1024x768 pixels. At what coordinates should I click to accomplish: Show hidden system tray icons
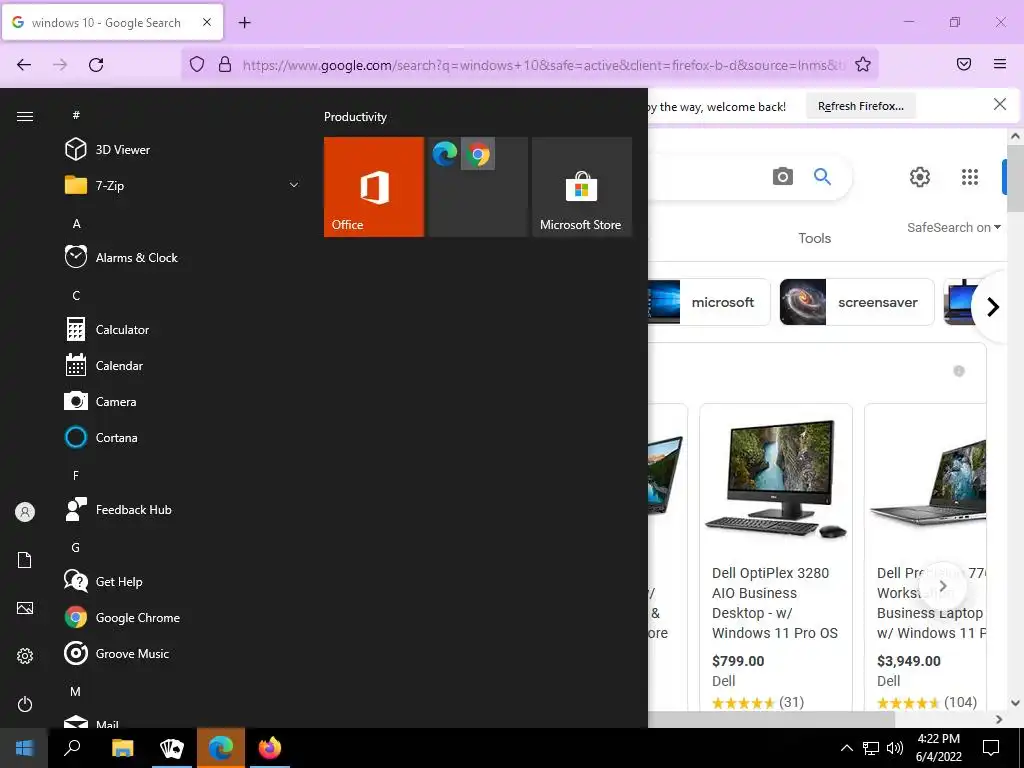coord(846,748)
